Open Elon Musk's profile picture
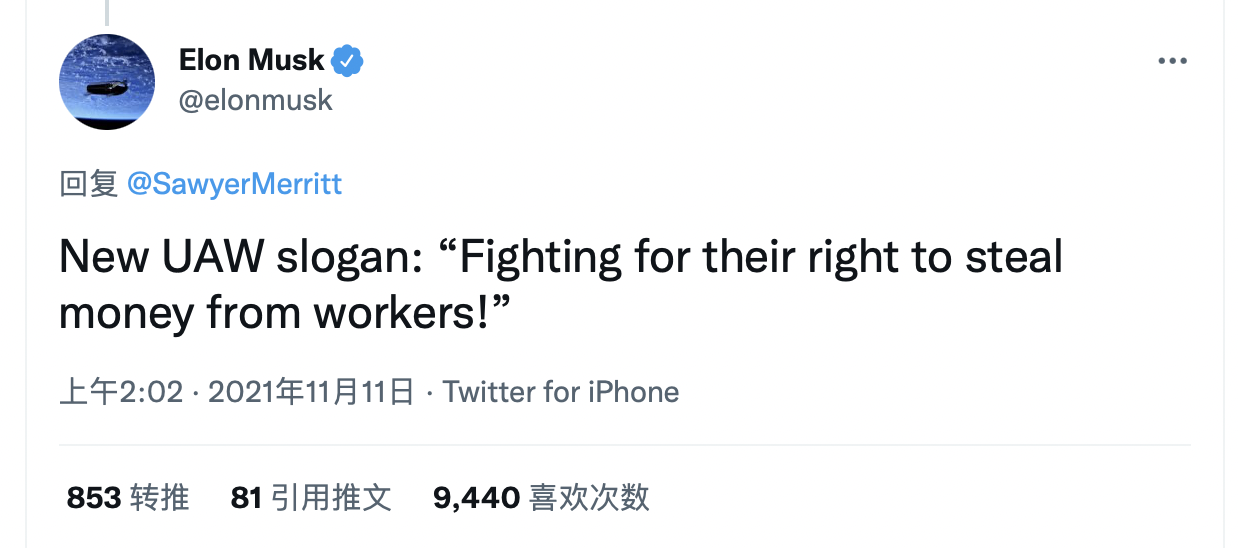The width and height of the screenshot is (1238, 548). click(x=107, y=82)
